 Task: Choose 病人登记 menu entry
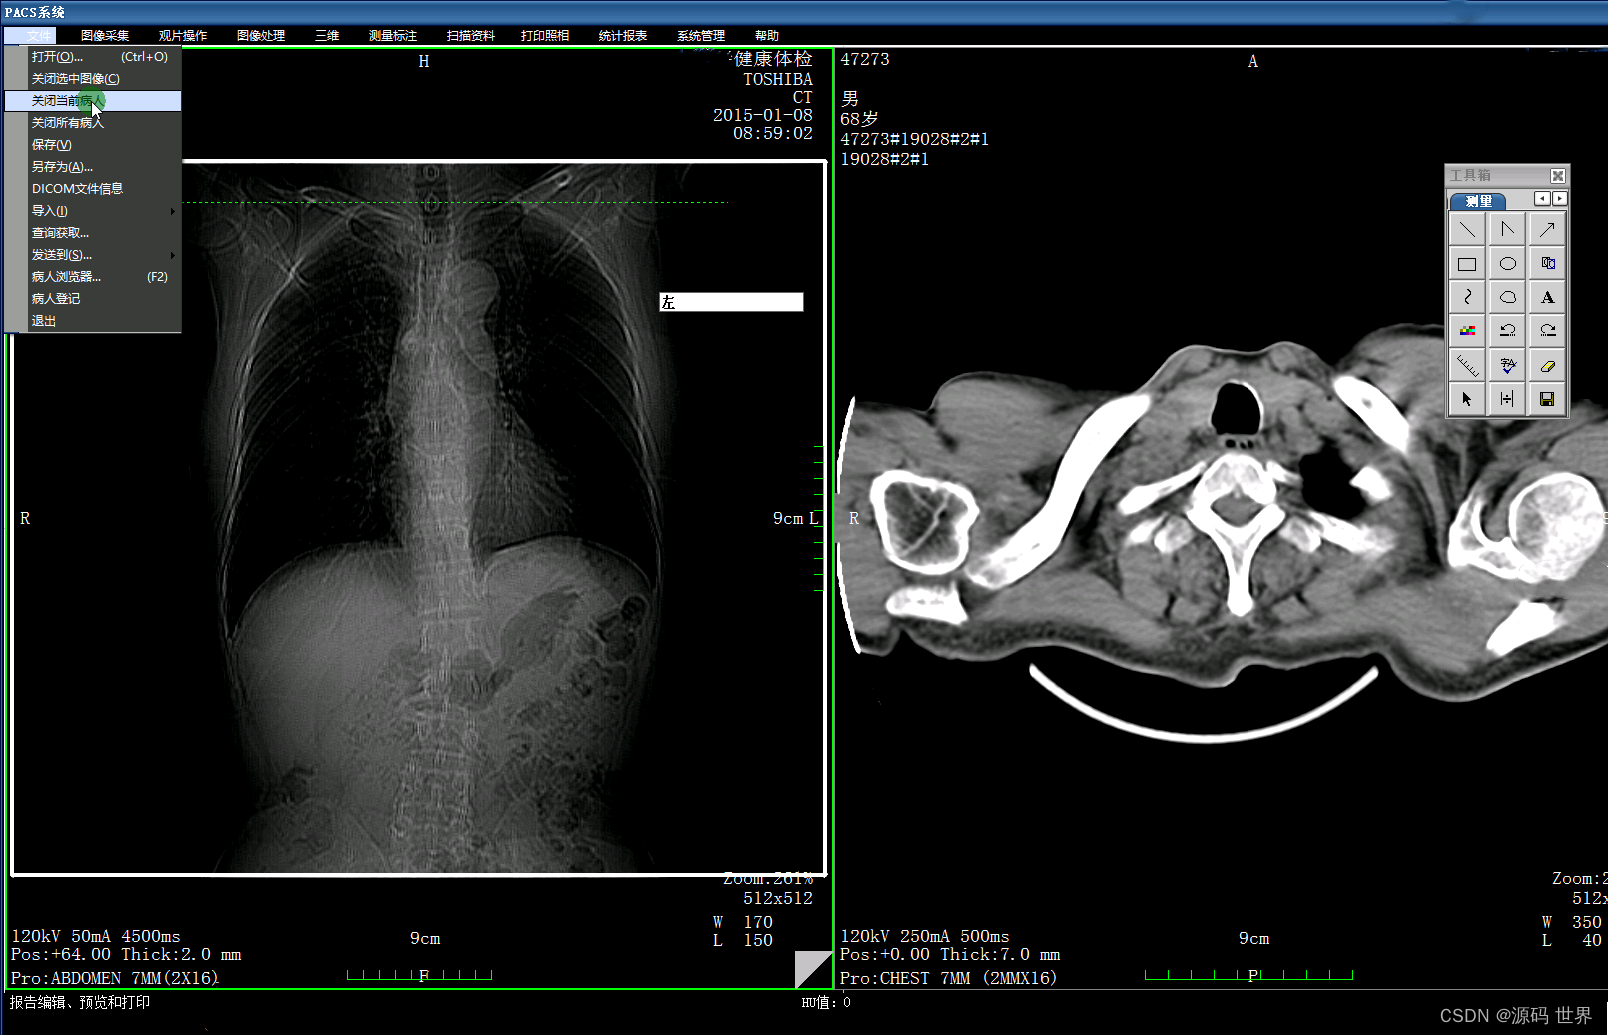93,299
